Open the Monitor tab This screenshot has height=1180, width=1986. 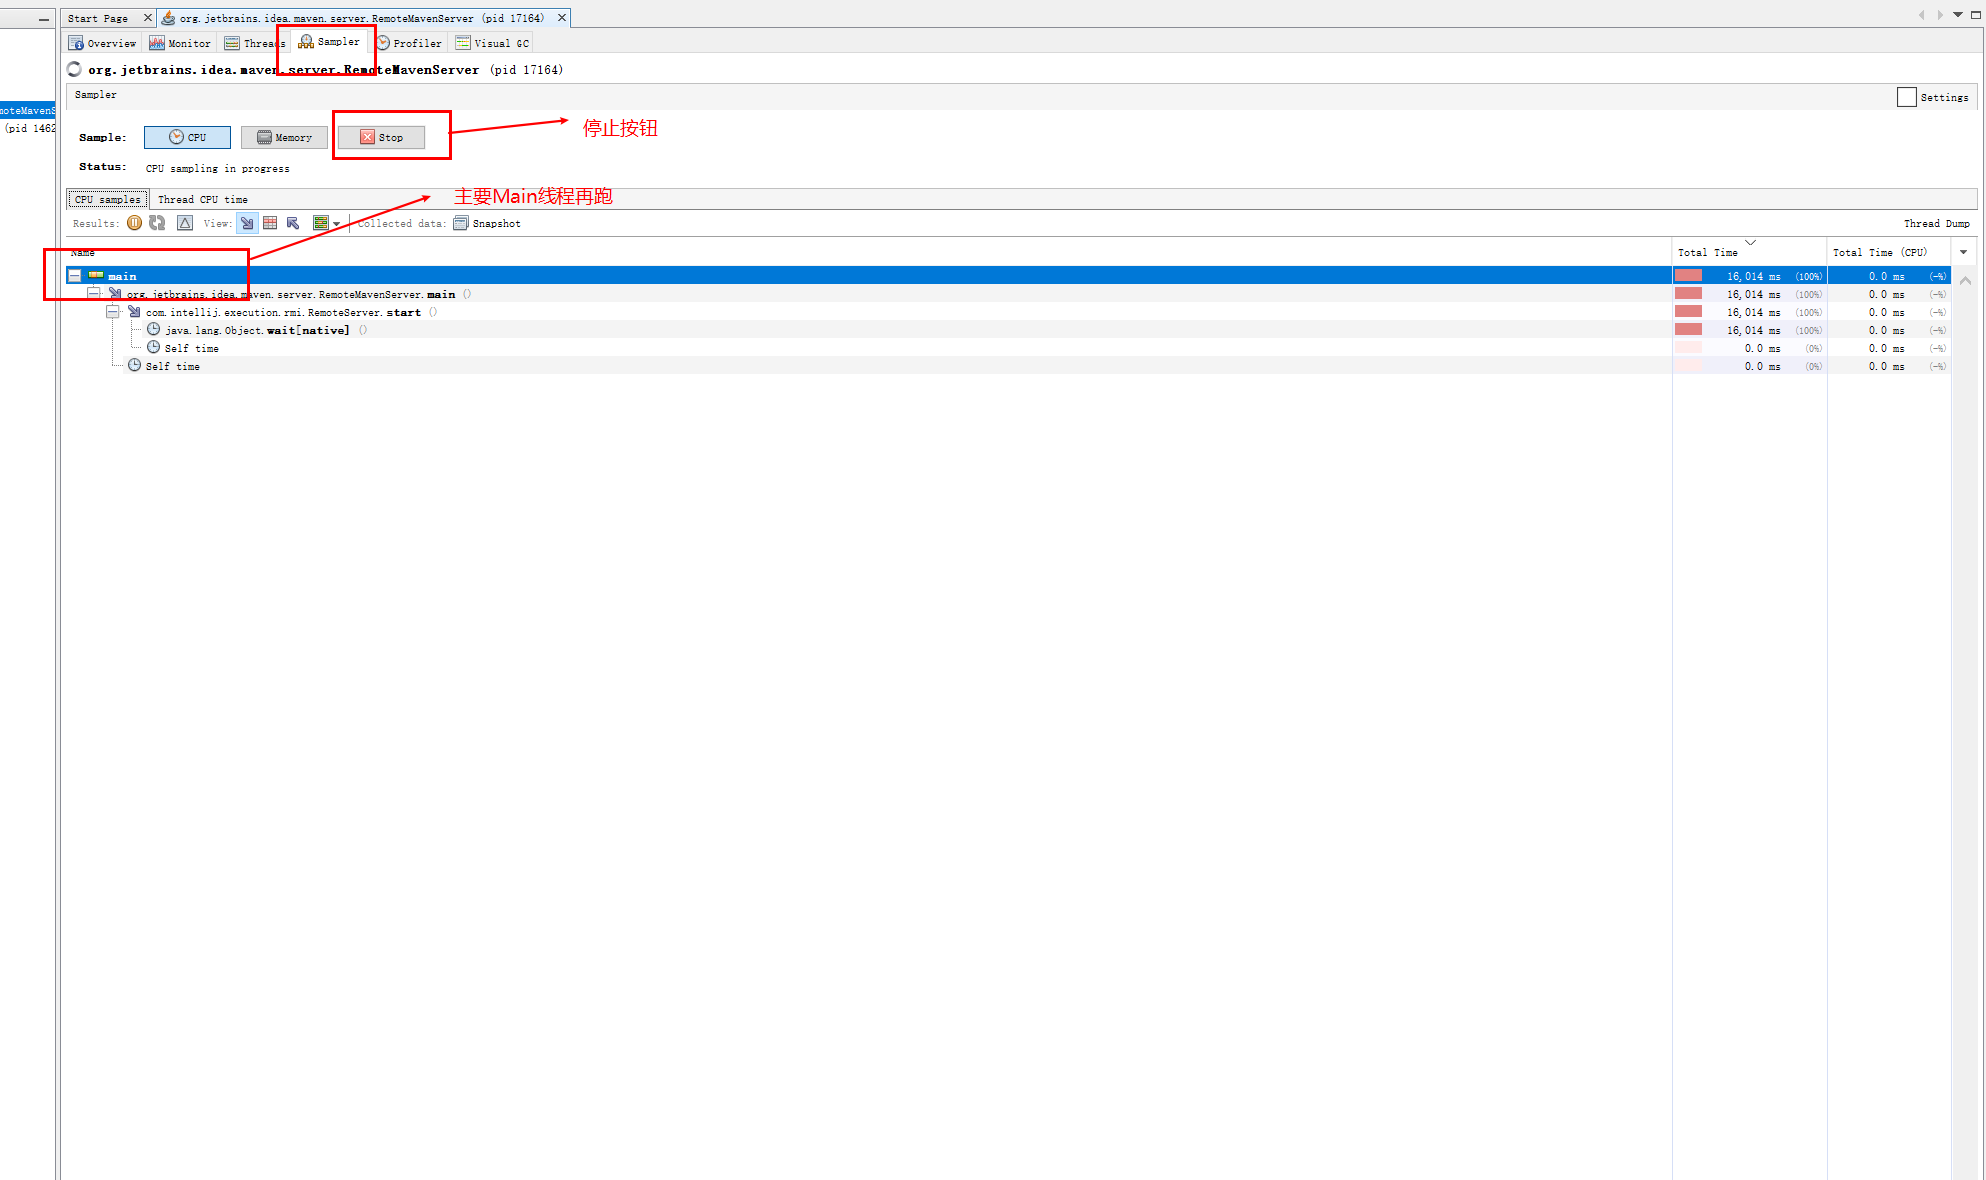[x=180, y=43]
